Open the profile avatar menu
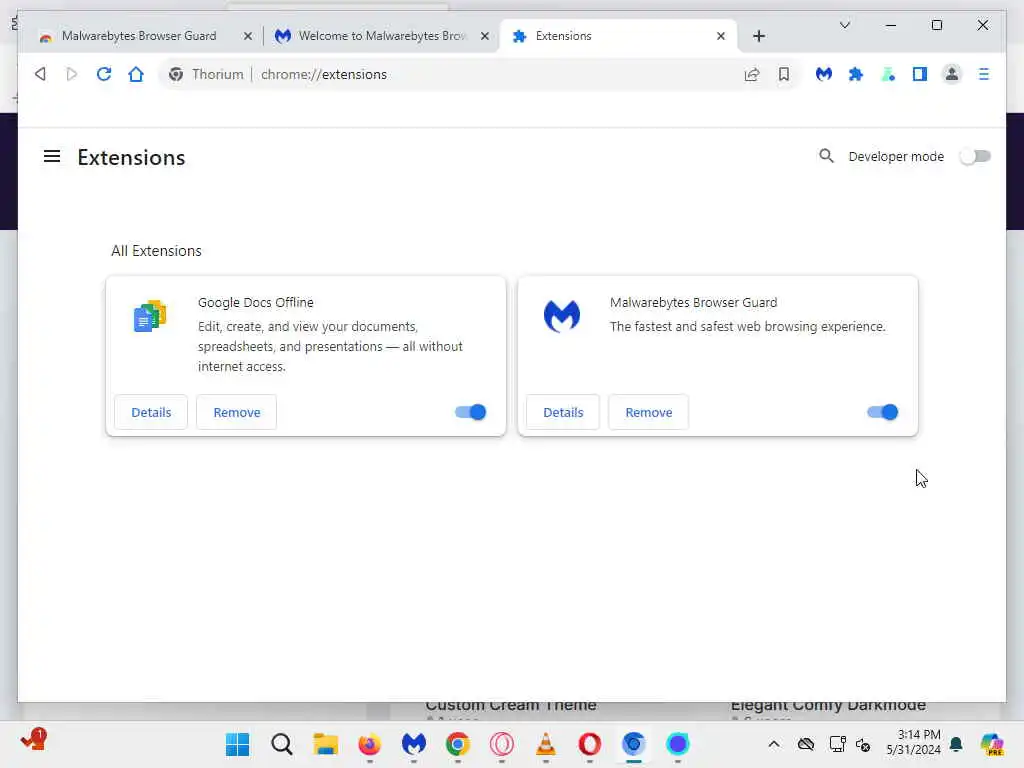This screenshot has width=1024, height=768. point(952,74)
